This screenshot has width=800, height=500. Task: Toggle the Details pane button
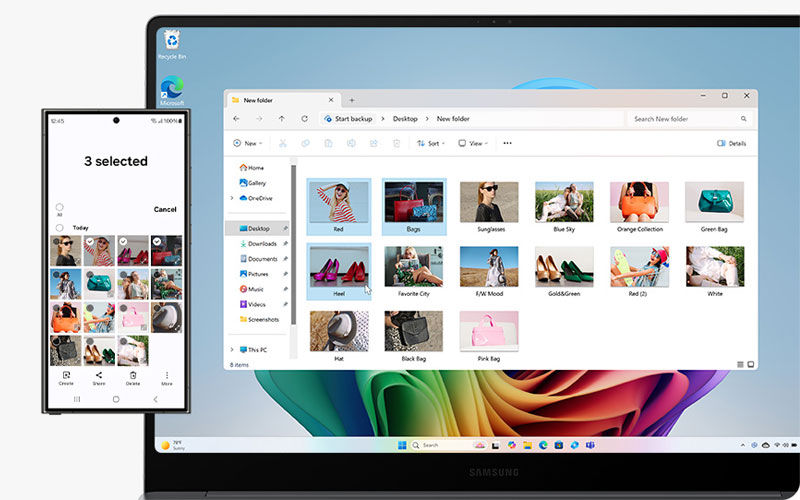tap(732, 144)
